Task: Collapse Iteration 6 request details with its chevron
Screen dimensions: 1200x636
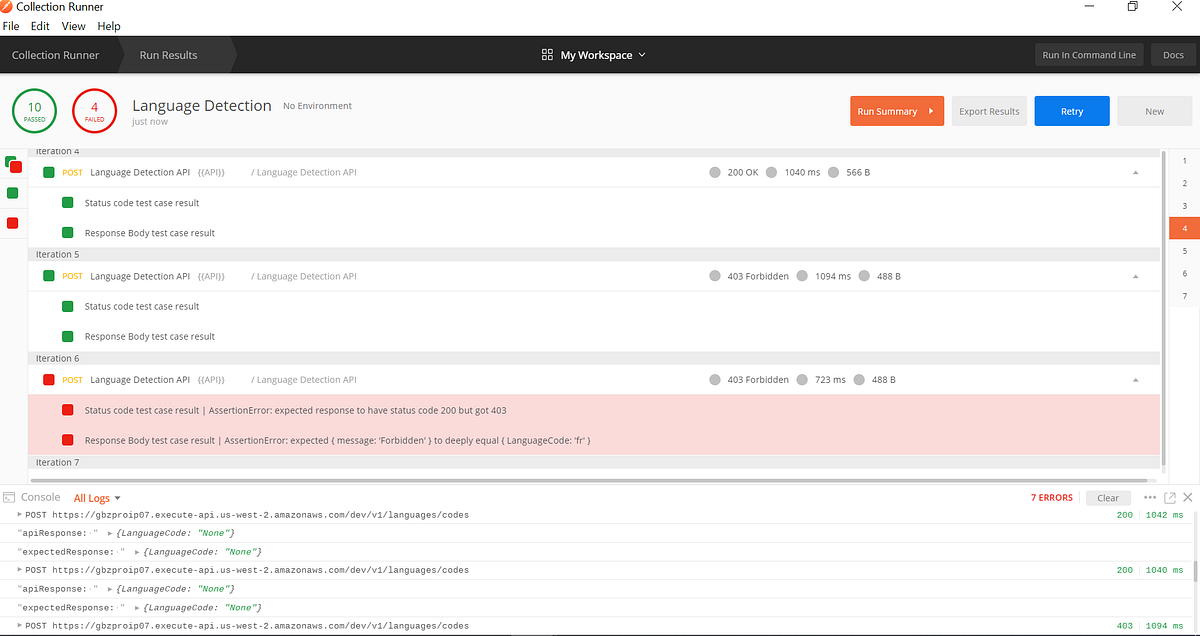Action: click(1135, 379)
